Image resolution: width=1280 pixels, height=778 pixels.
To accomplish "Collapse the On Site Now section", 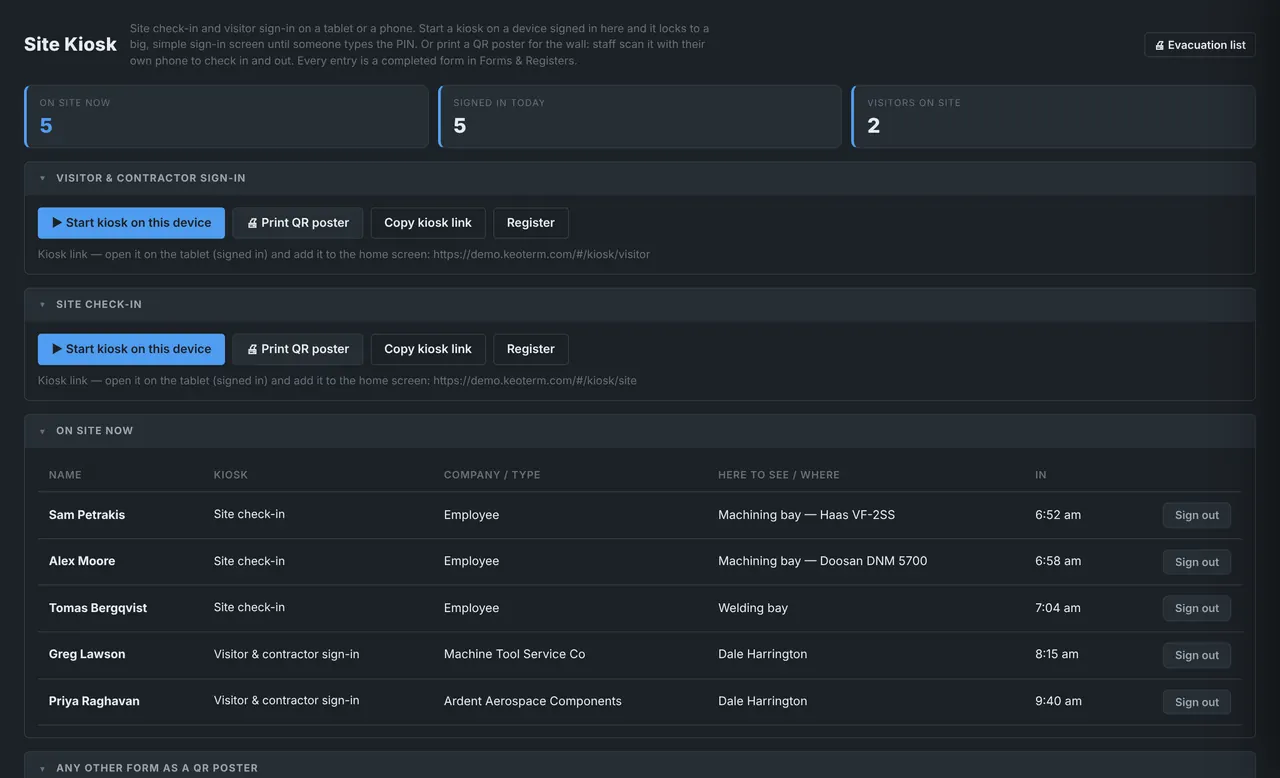I will click(42, 431).
